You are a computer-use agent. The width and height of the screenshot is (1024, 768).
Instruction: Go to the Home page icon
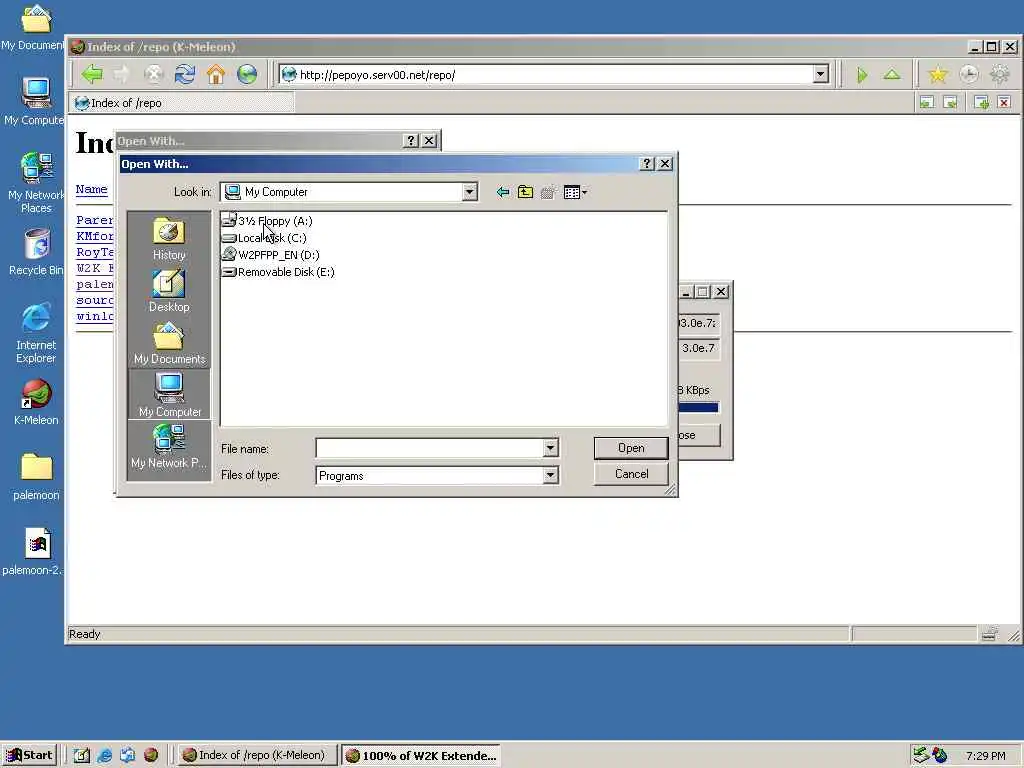click(216, 74)
